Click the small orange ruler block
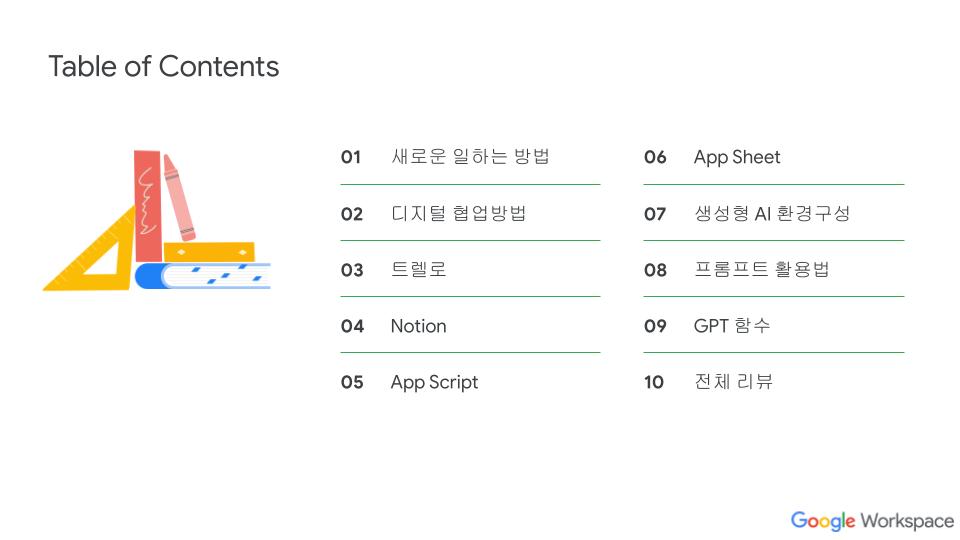 [209, 252]
